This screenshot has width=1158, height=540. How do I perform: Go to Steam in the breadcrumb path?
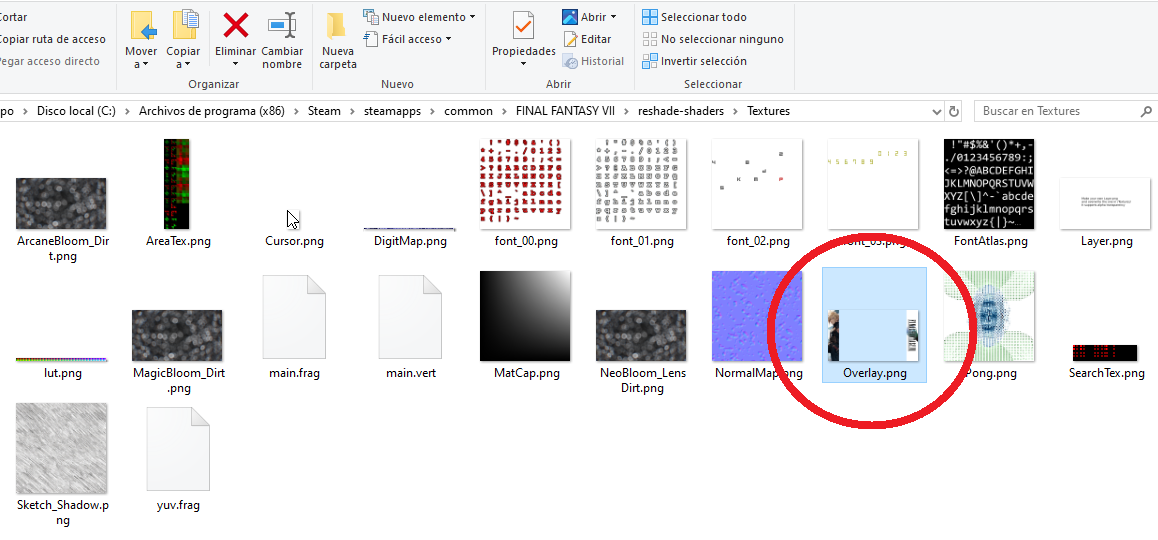324,112
